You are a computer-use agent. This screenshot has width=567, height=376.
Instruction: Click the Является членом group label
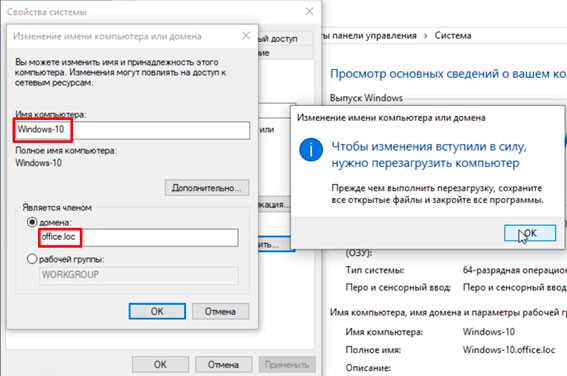pyautogui.click(x=57, y=208)
